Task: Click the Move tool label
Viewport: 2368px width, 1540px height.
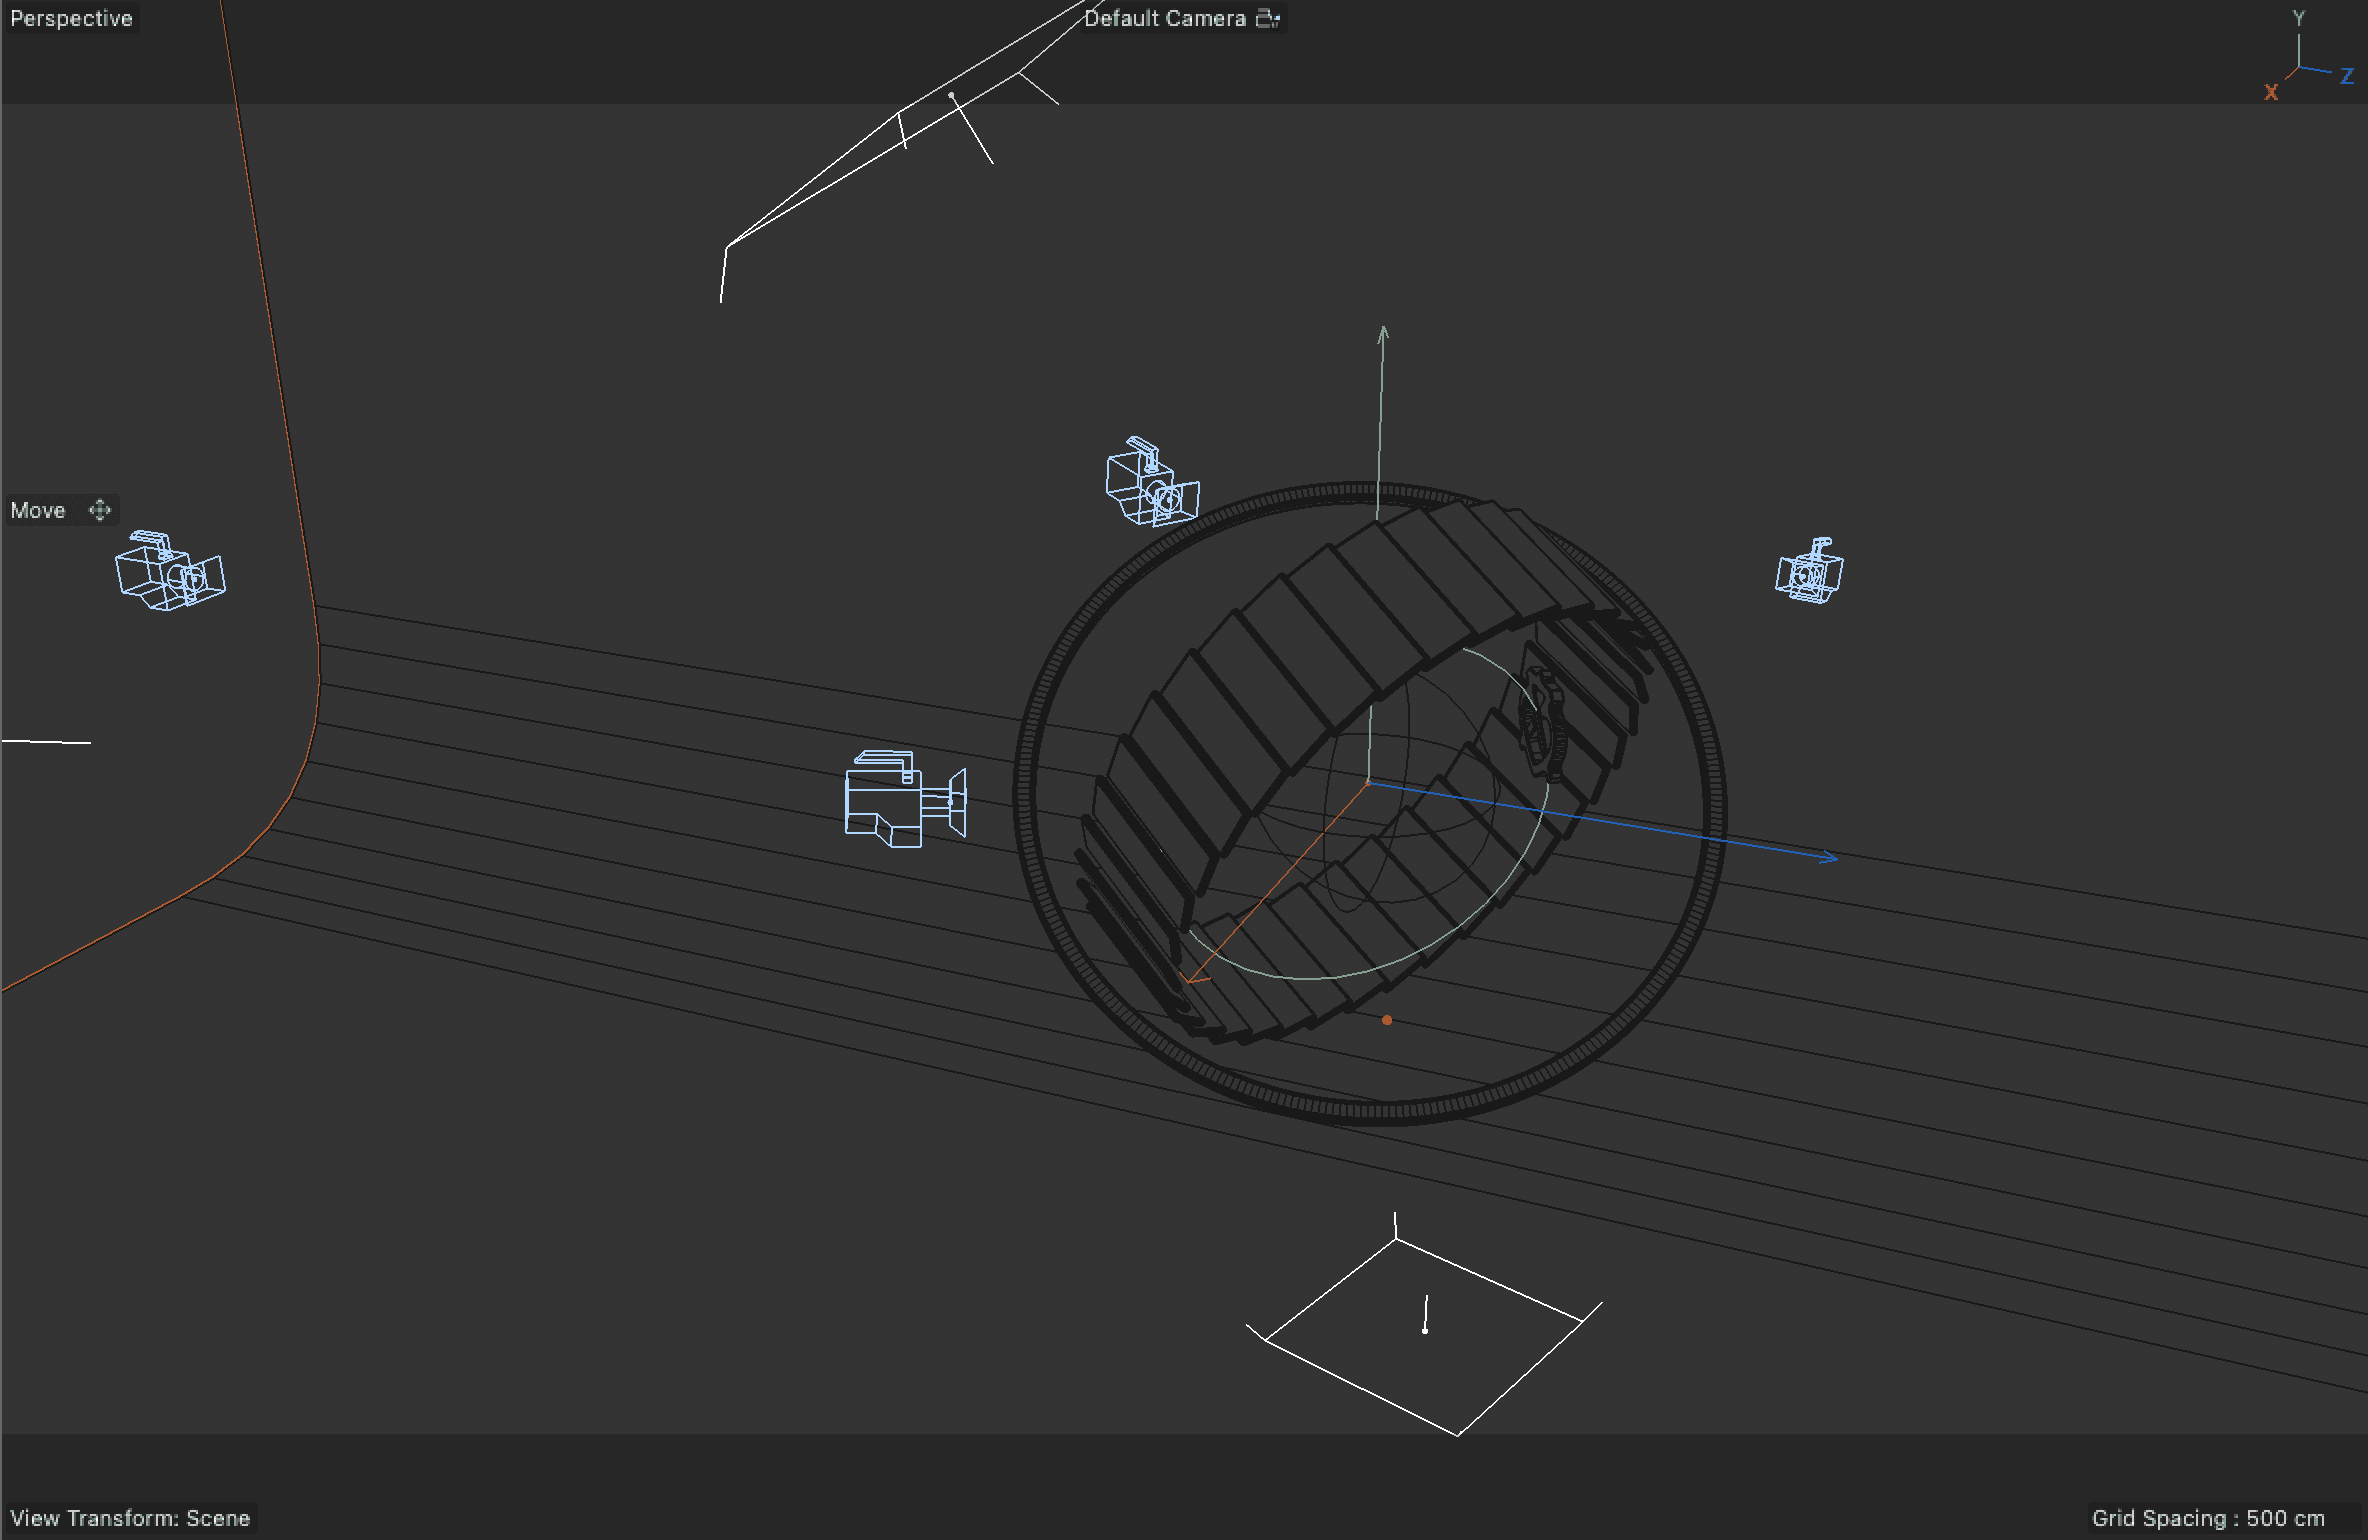Action: click(38, 510)
